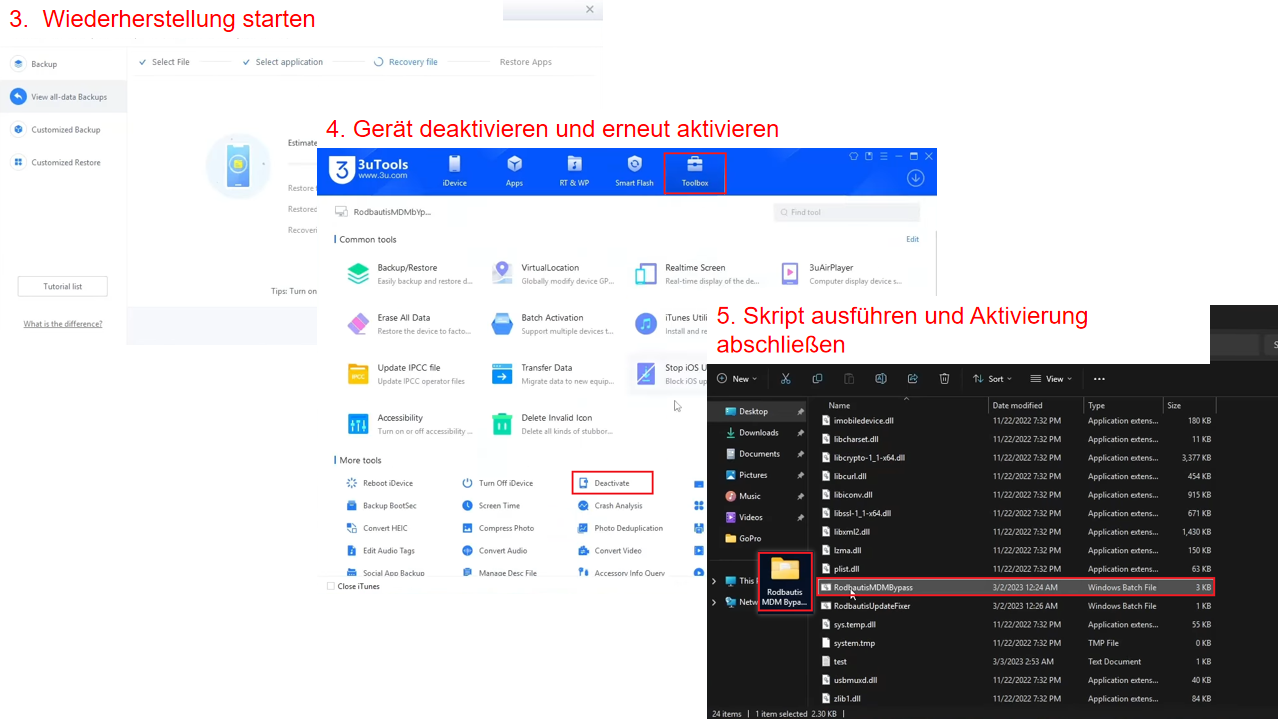1278x719 pixels.
Task: Click the Tutorial list button
Action: click(62, 286)
